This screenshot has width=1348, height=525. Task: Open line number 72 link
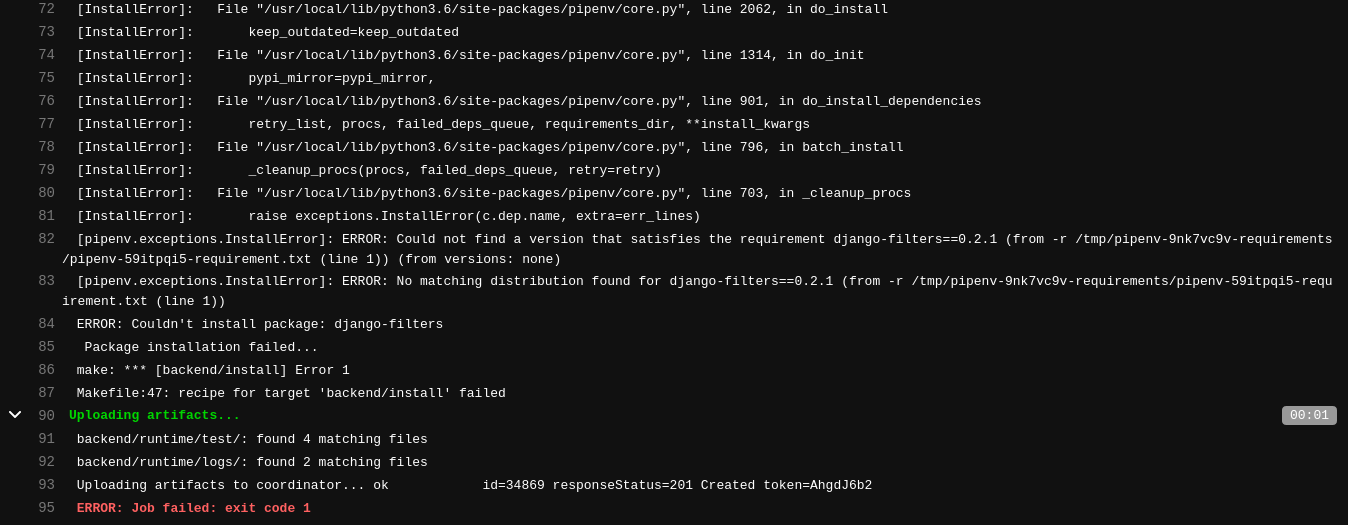(46, 9)
